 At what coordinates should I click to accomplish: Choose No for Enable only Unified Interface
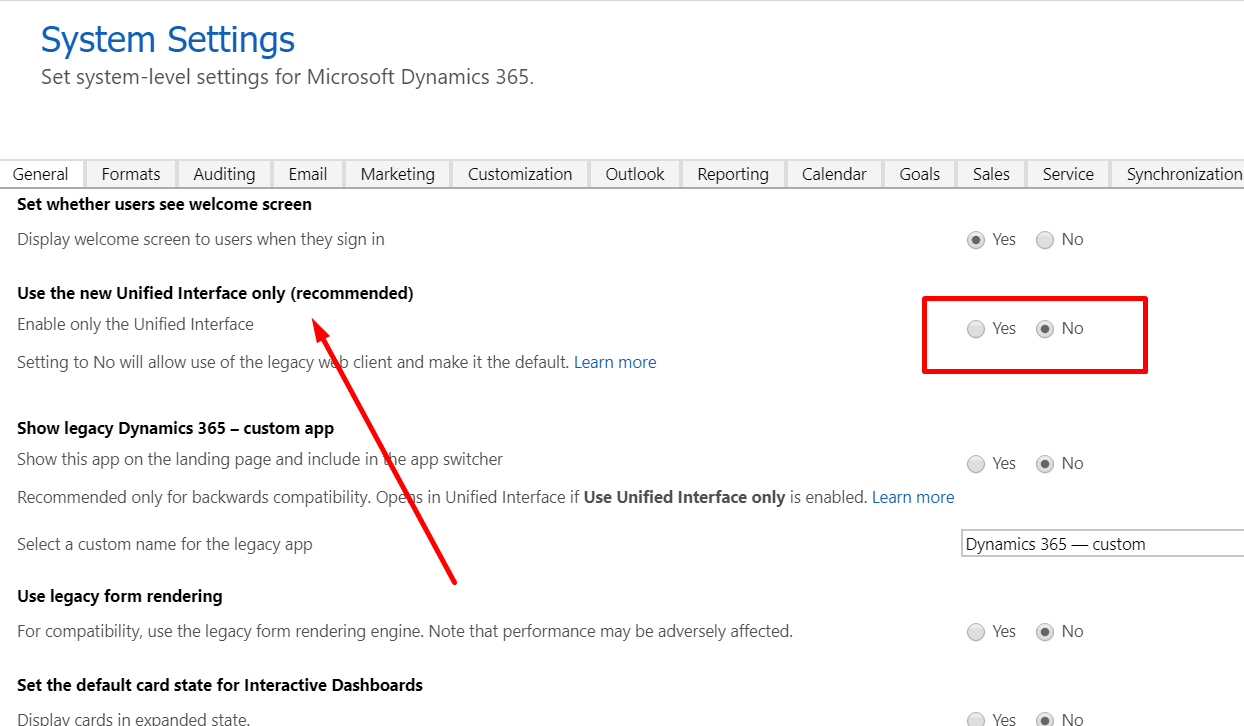(1045, 329)
